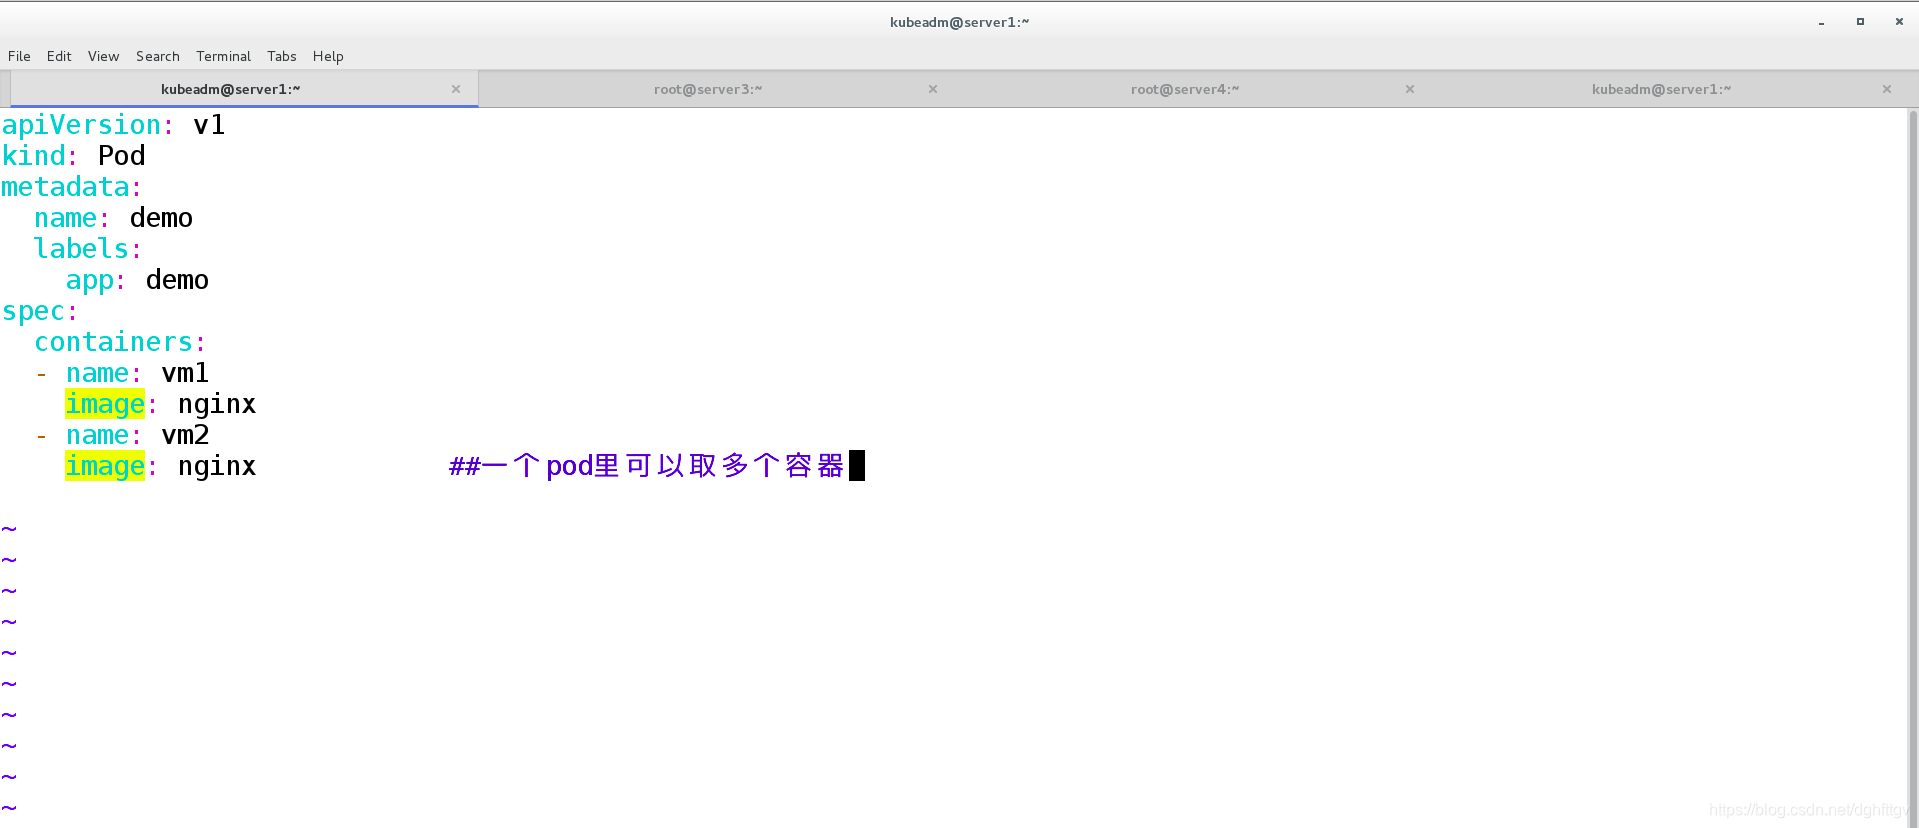Open the View menu
The height and width of the screenshot is (828, 1919).
[x=103, y=56]
